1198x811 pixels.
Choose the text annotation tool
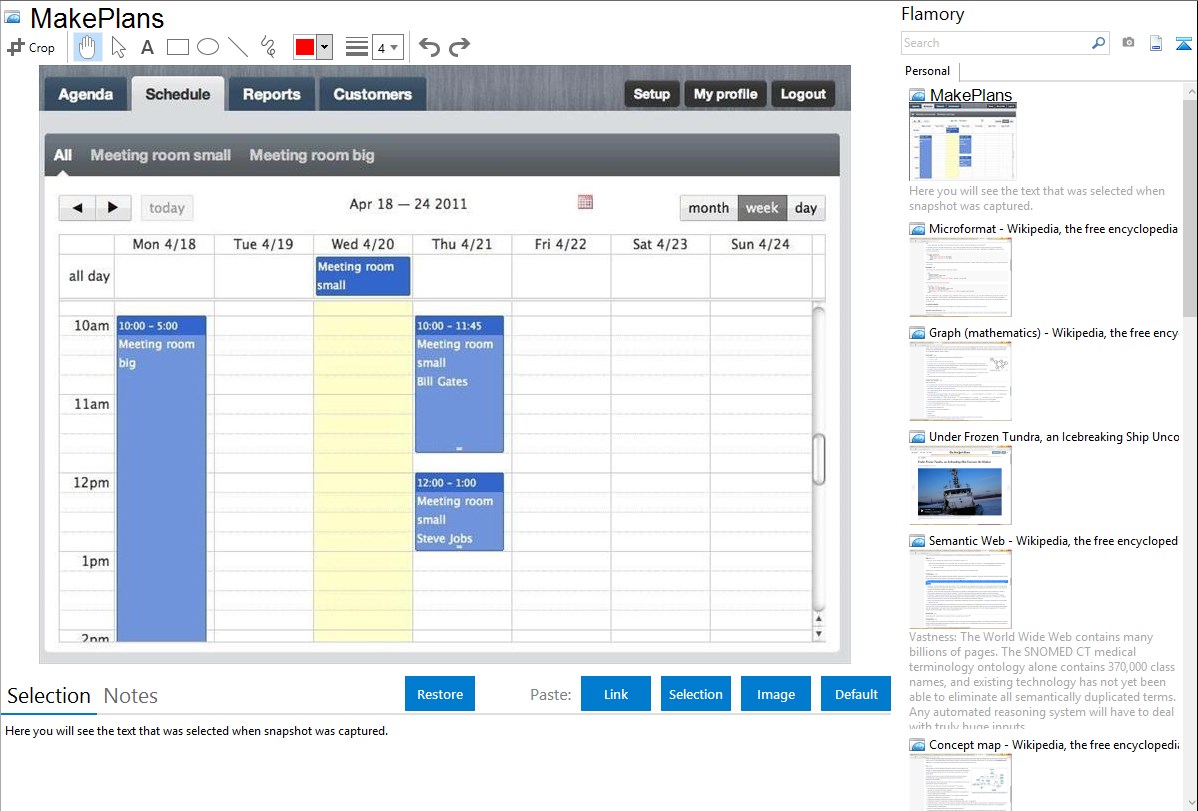click(147, 47)
